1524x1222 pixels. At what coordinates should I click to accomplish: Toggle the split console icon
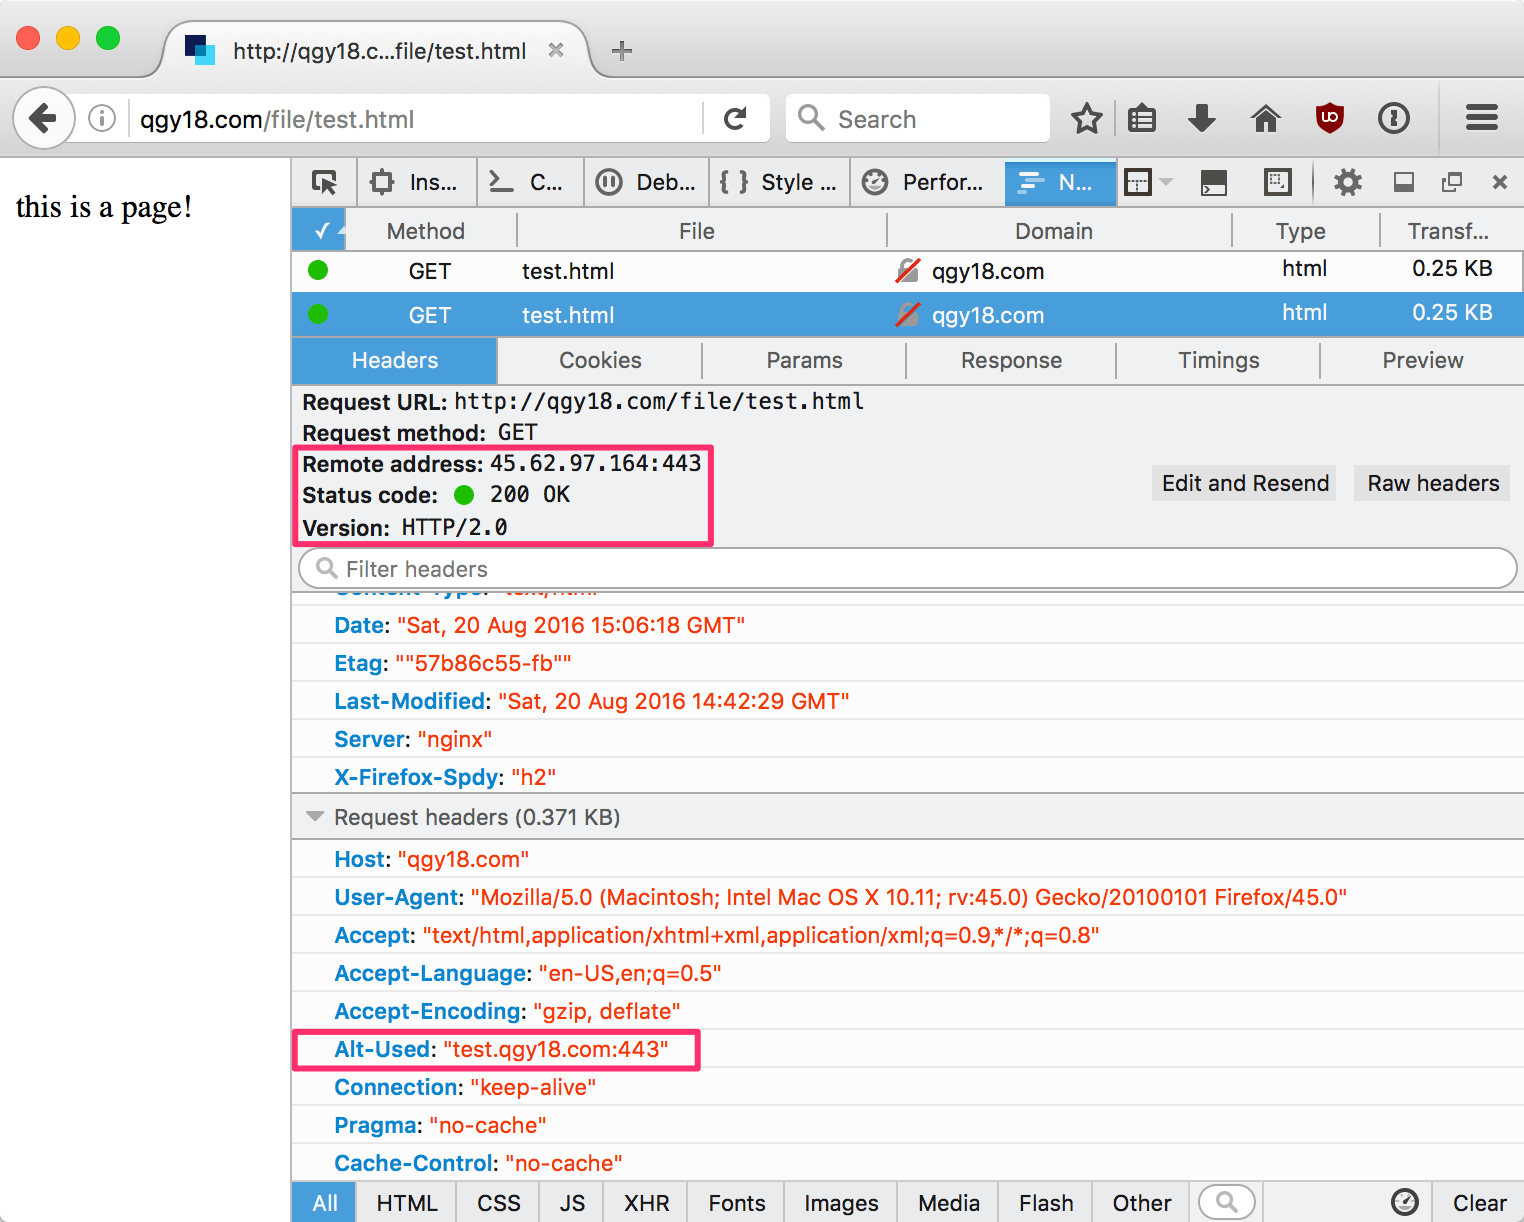tap(1213, 182)
